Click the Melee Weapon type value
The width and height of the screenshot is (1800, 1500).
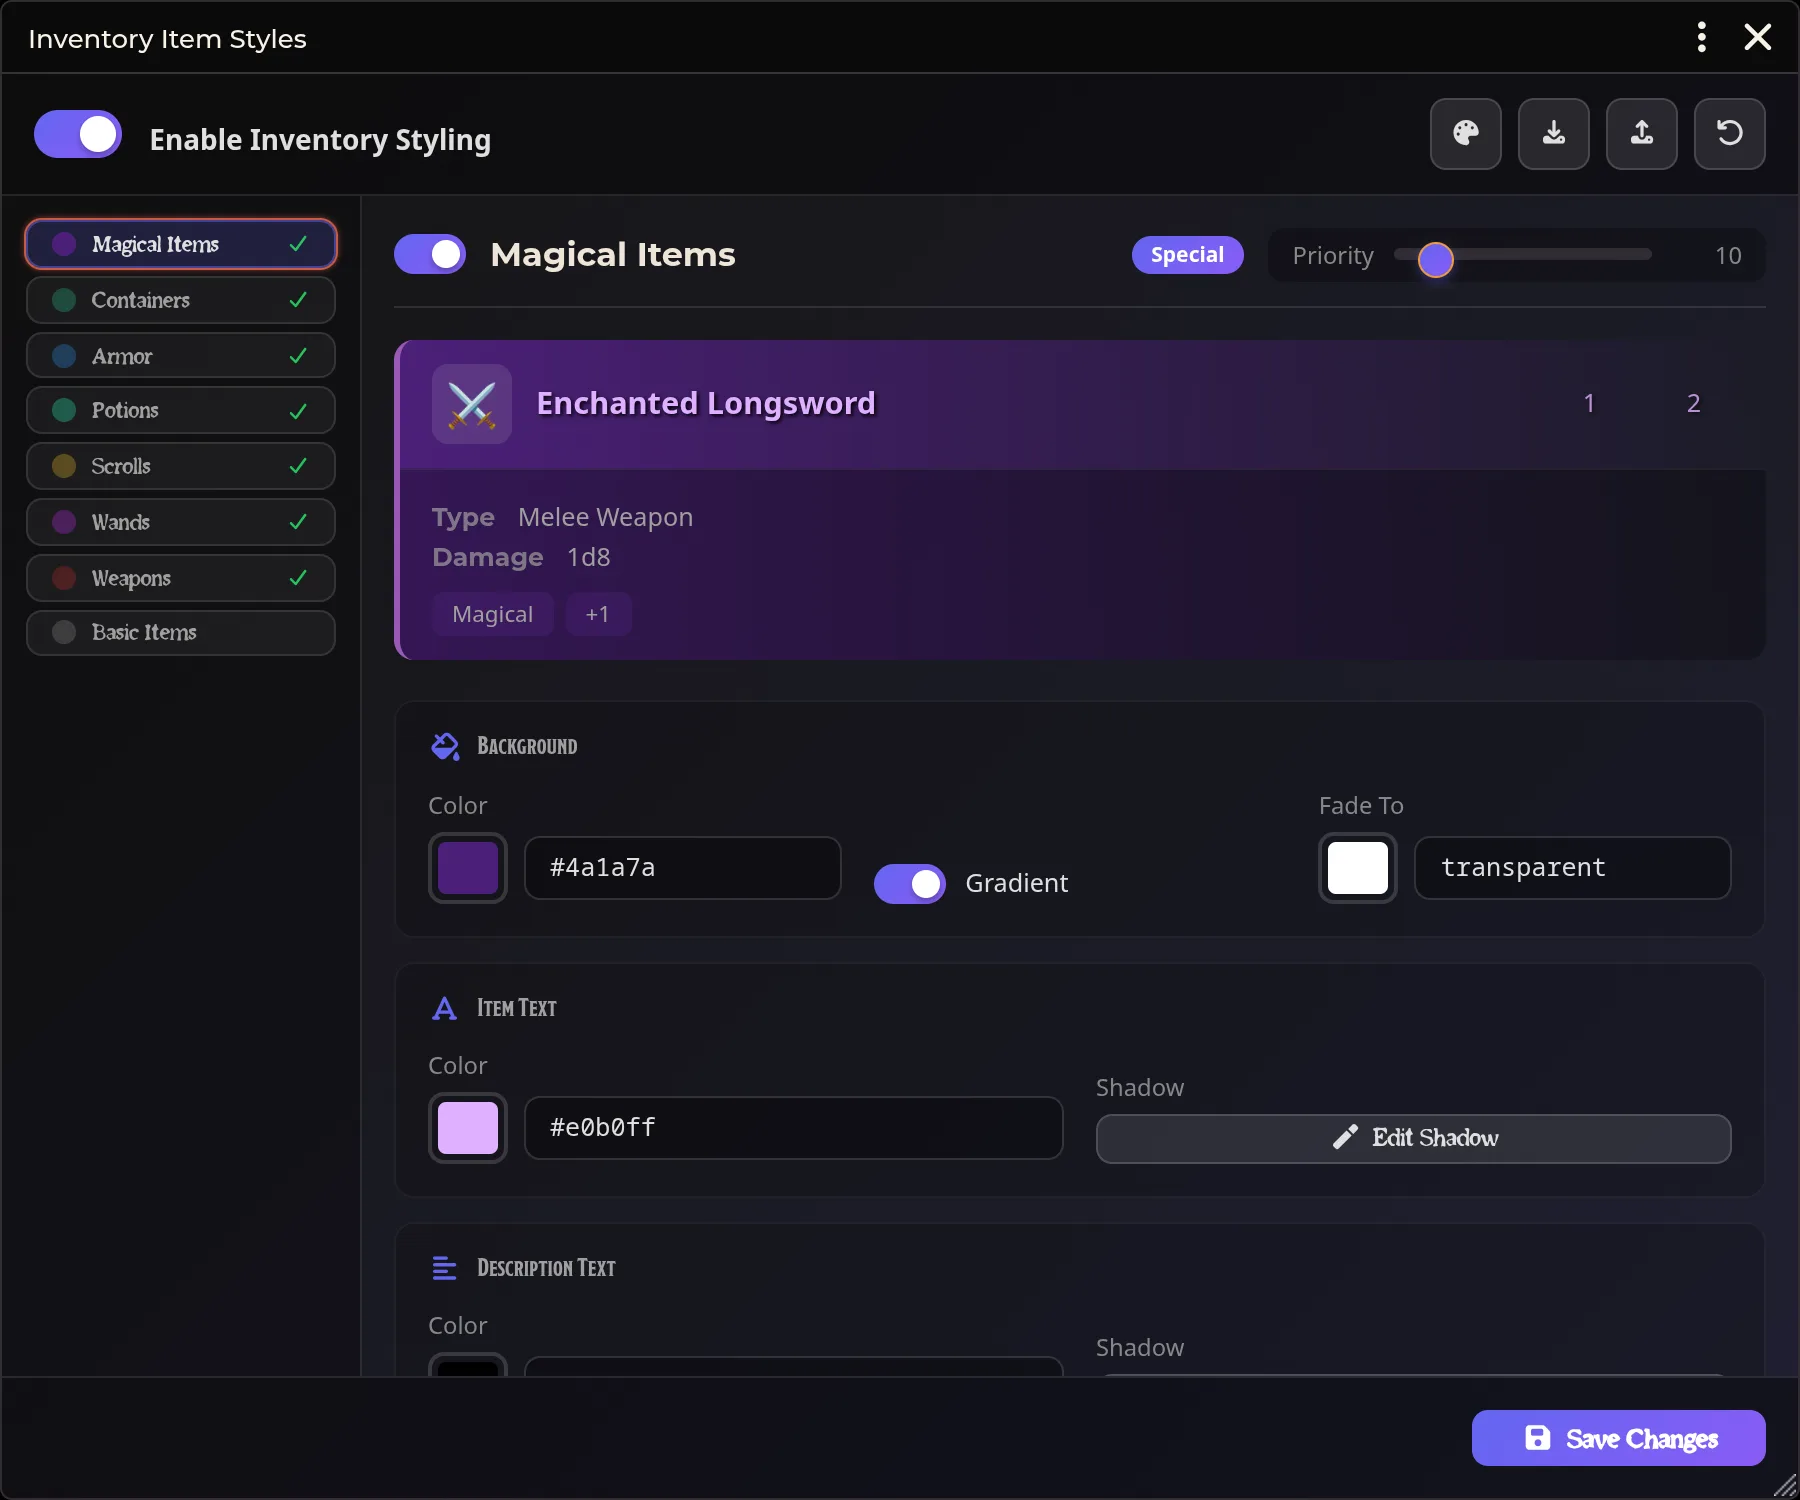pyautogui.click(x=605, y=517)
